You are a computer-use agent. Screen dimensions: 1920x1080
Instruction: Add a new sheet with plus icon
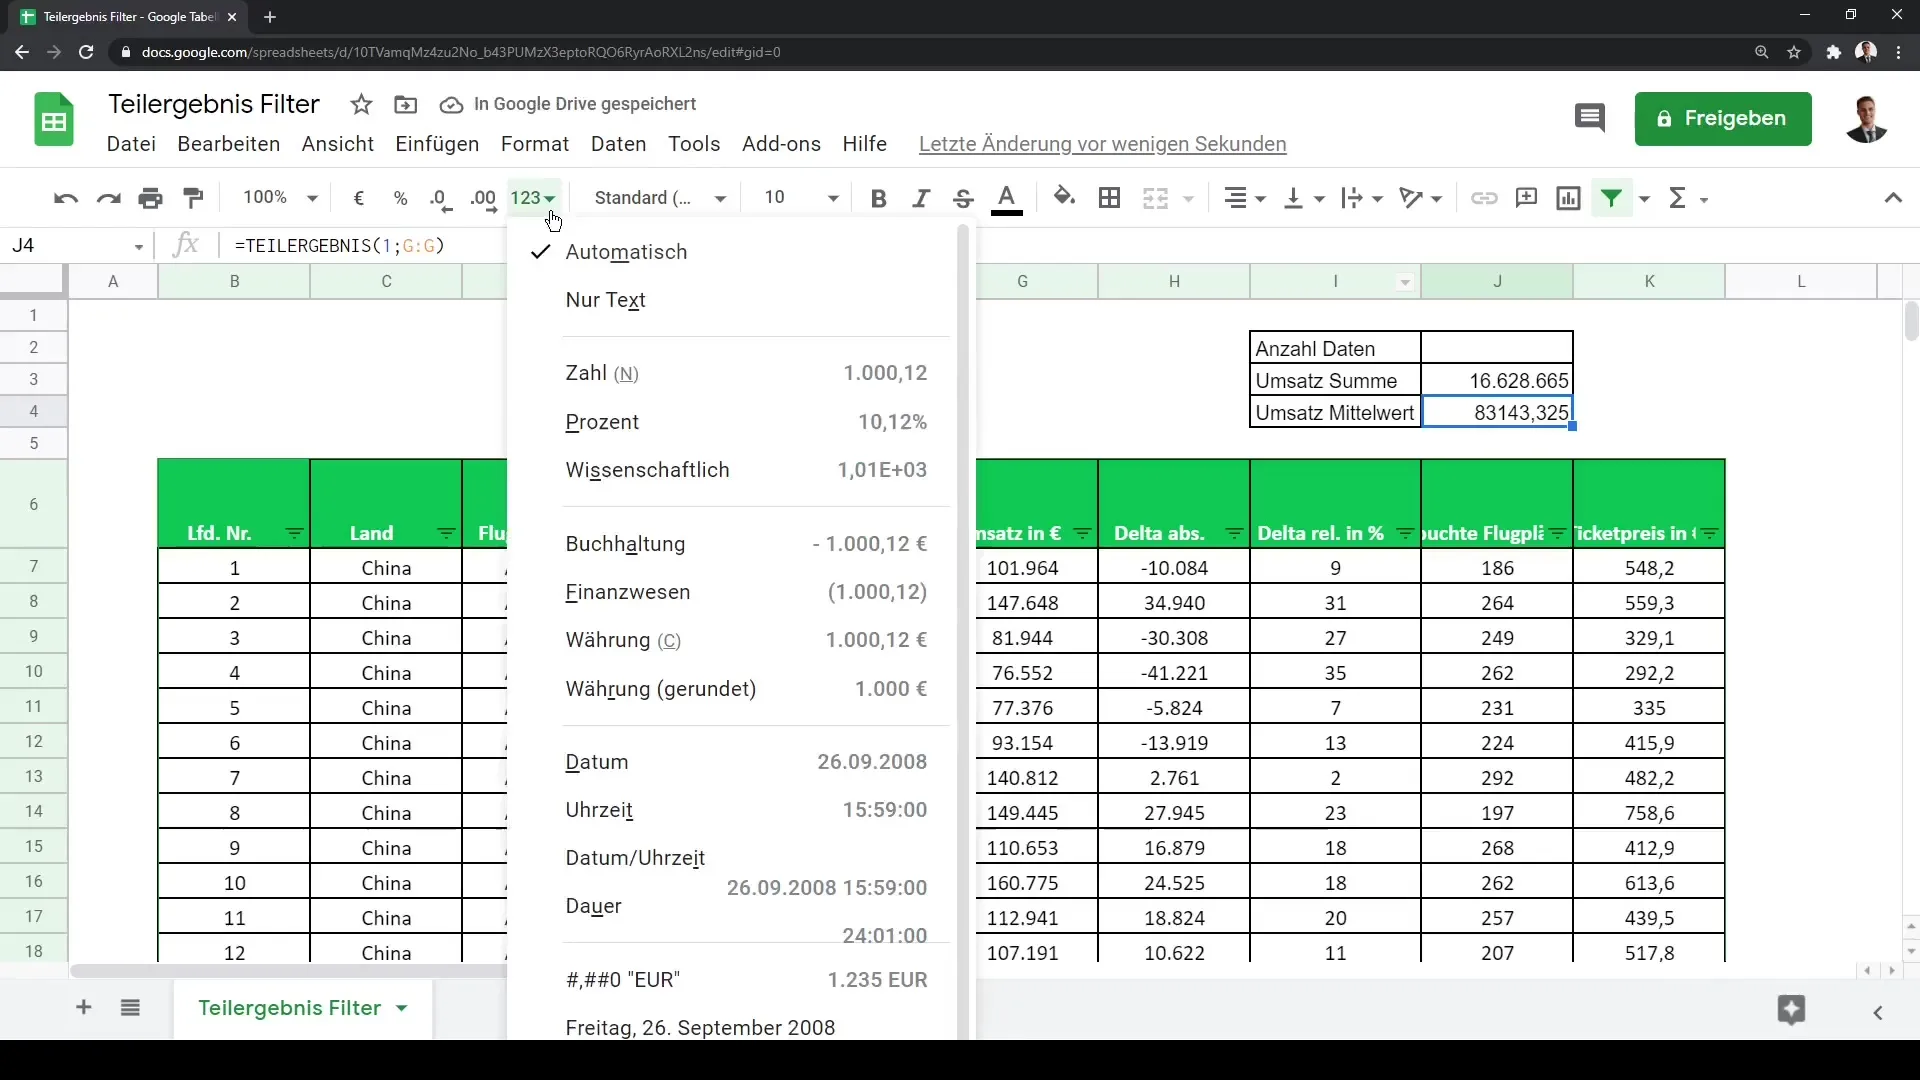[84, 1008]
